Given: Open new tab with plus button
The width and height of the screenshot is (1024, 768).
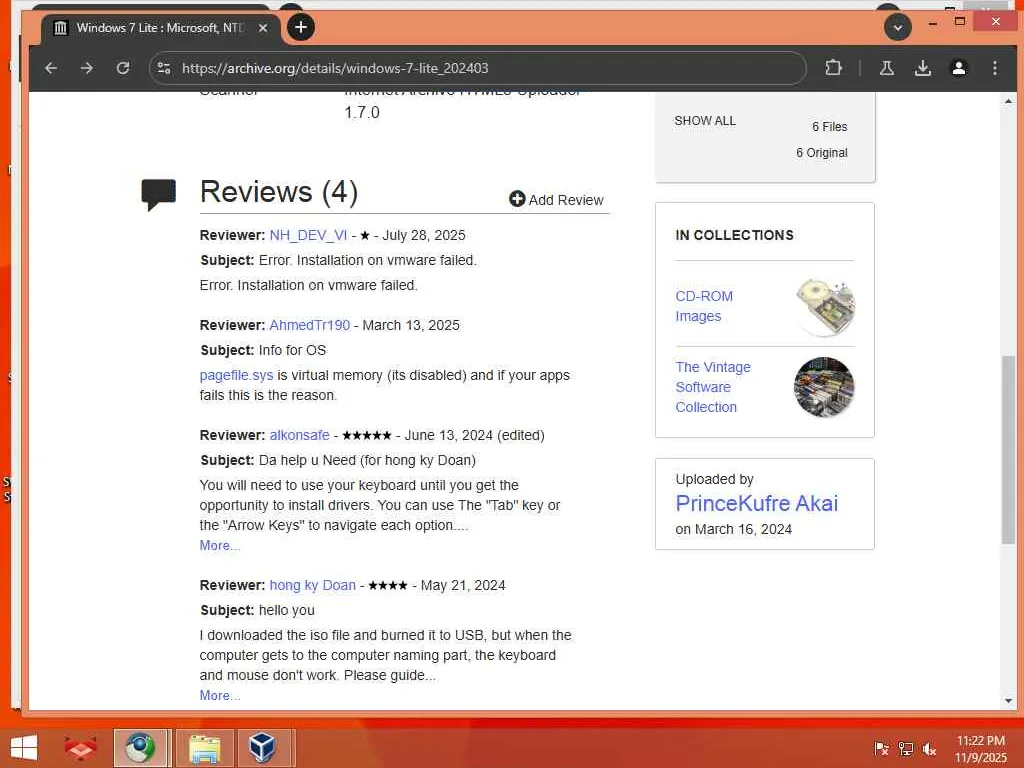Looking at the screenshot, I should tap(300, 27).
